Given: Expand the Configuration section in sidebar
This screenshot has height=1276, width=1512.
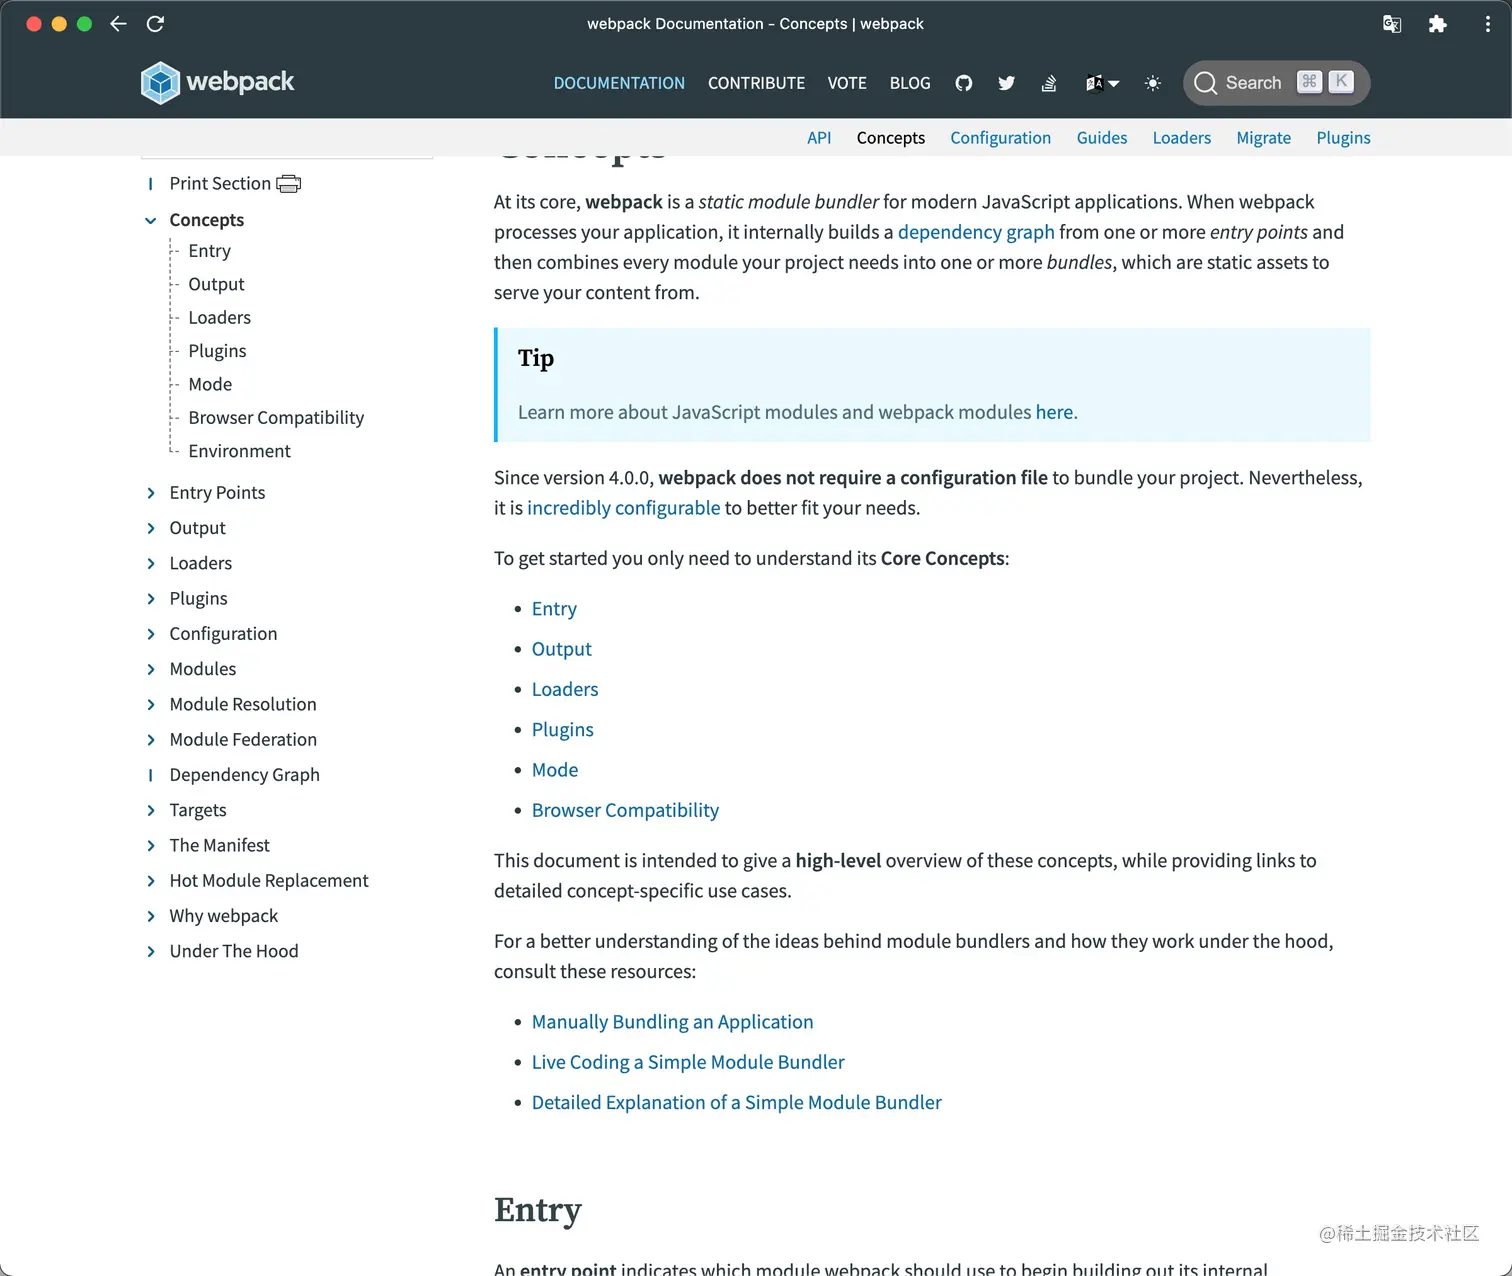Looking at the screenshot, I should point(151,634).
